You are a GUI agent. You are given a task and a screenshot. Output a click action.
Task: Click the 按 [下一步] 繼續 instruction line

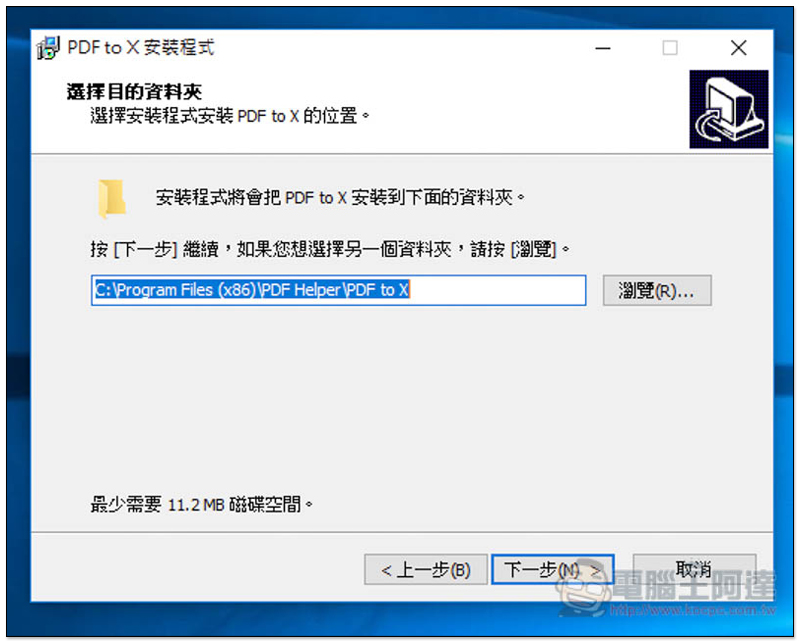point(330,249)
